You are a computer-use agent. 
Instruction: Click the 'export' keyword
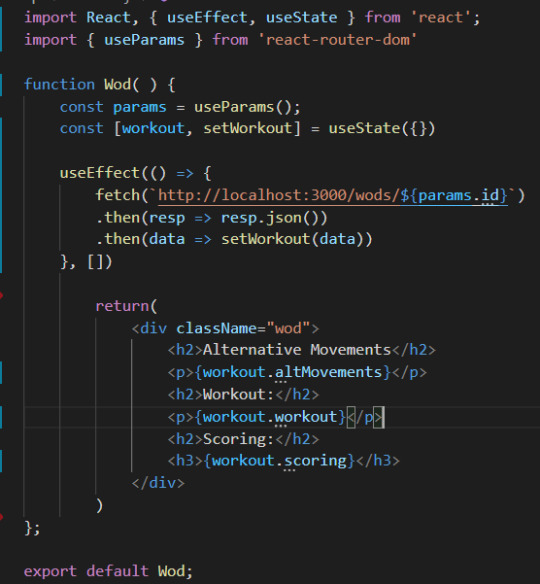tap(50, 571)
